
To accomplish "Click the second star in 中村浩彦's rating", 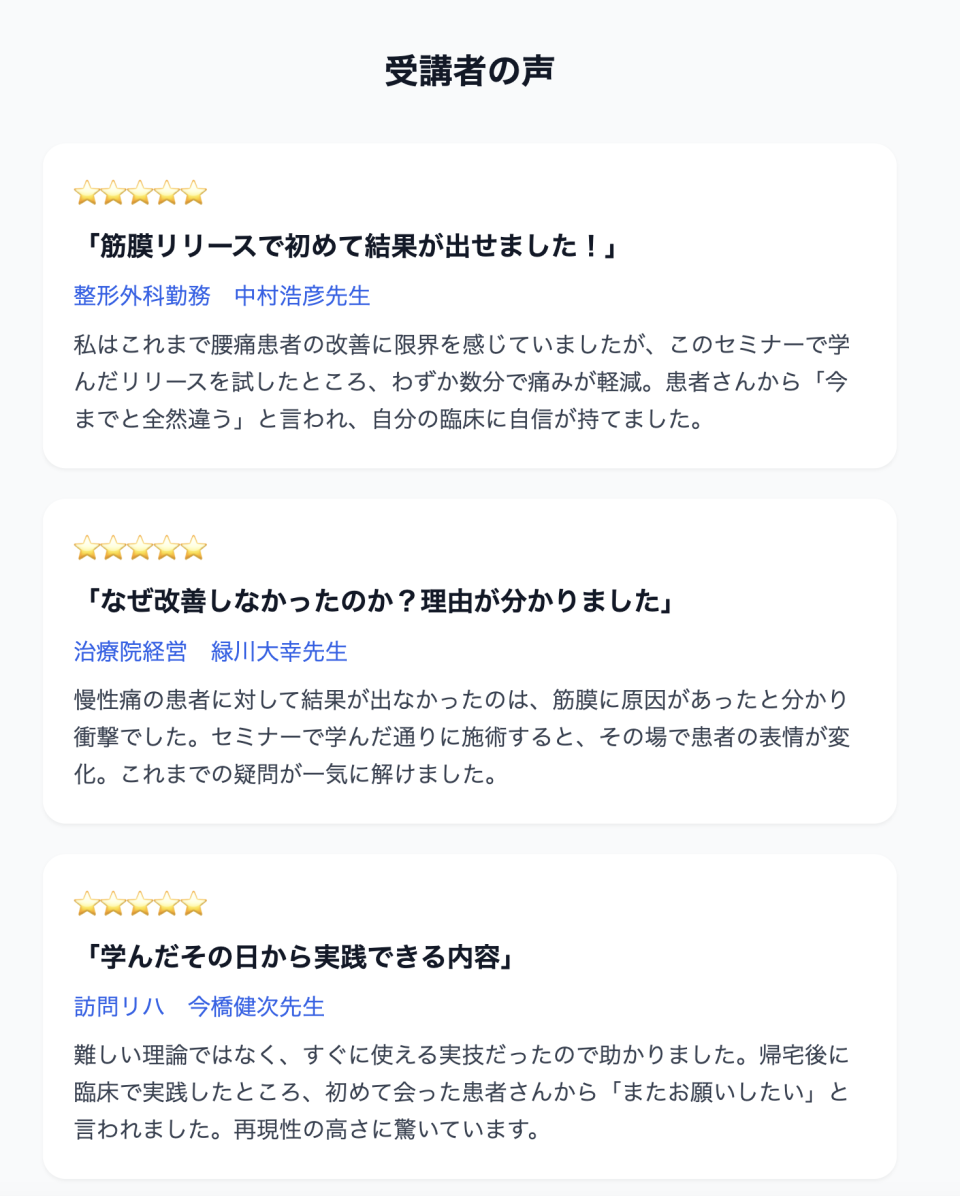I will 114,193.
